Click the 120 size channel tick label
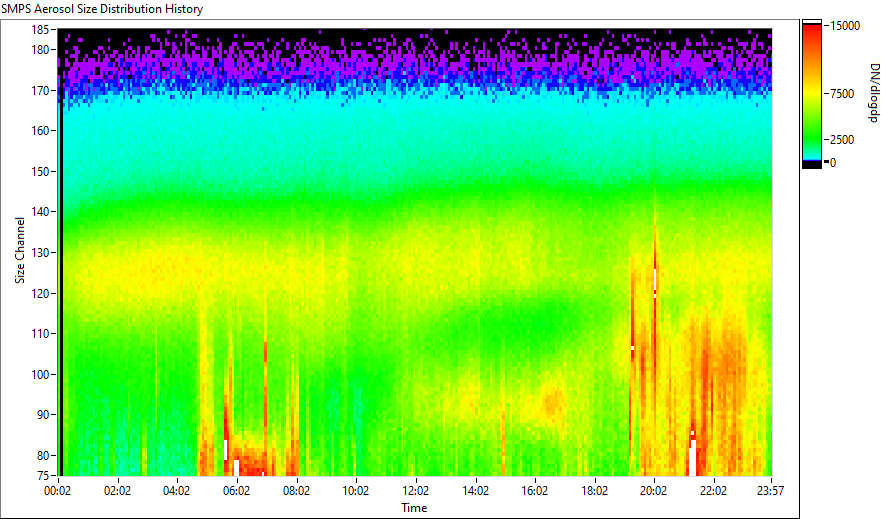This screenshot has width=884, height=519. (x=40, y=294)
